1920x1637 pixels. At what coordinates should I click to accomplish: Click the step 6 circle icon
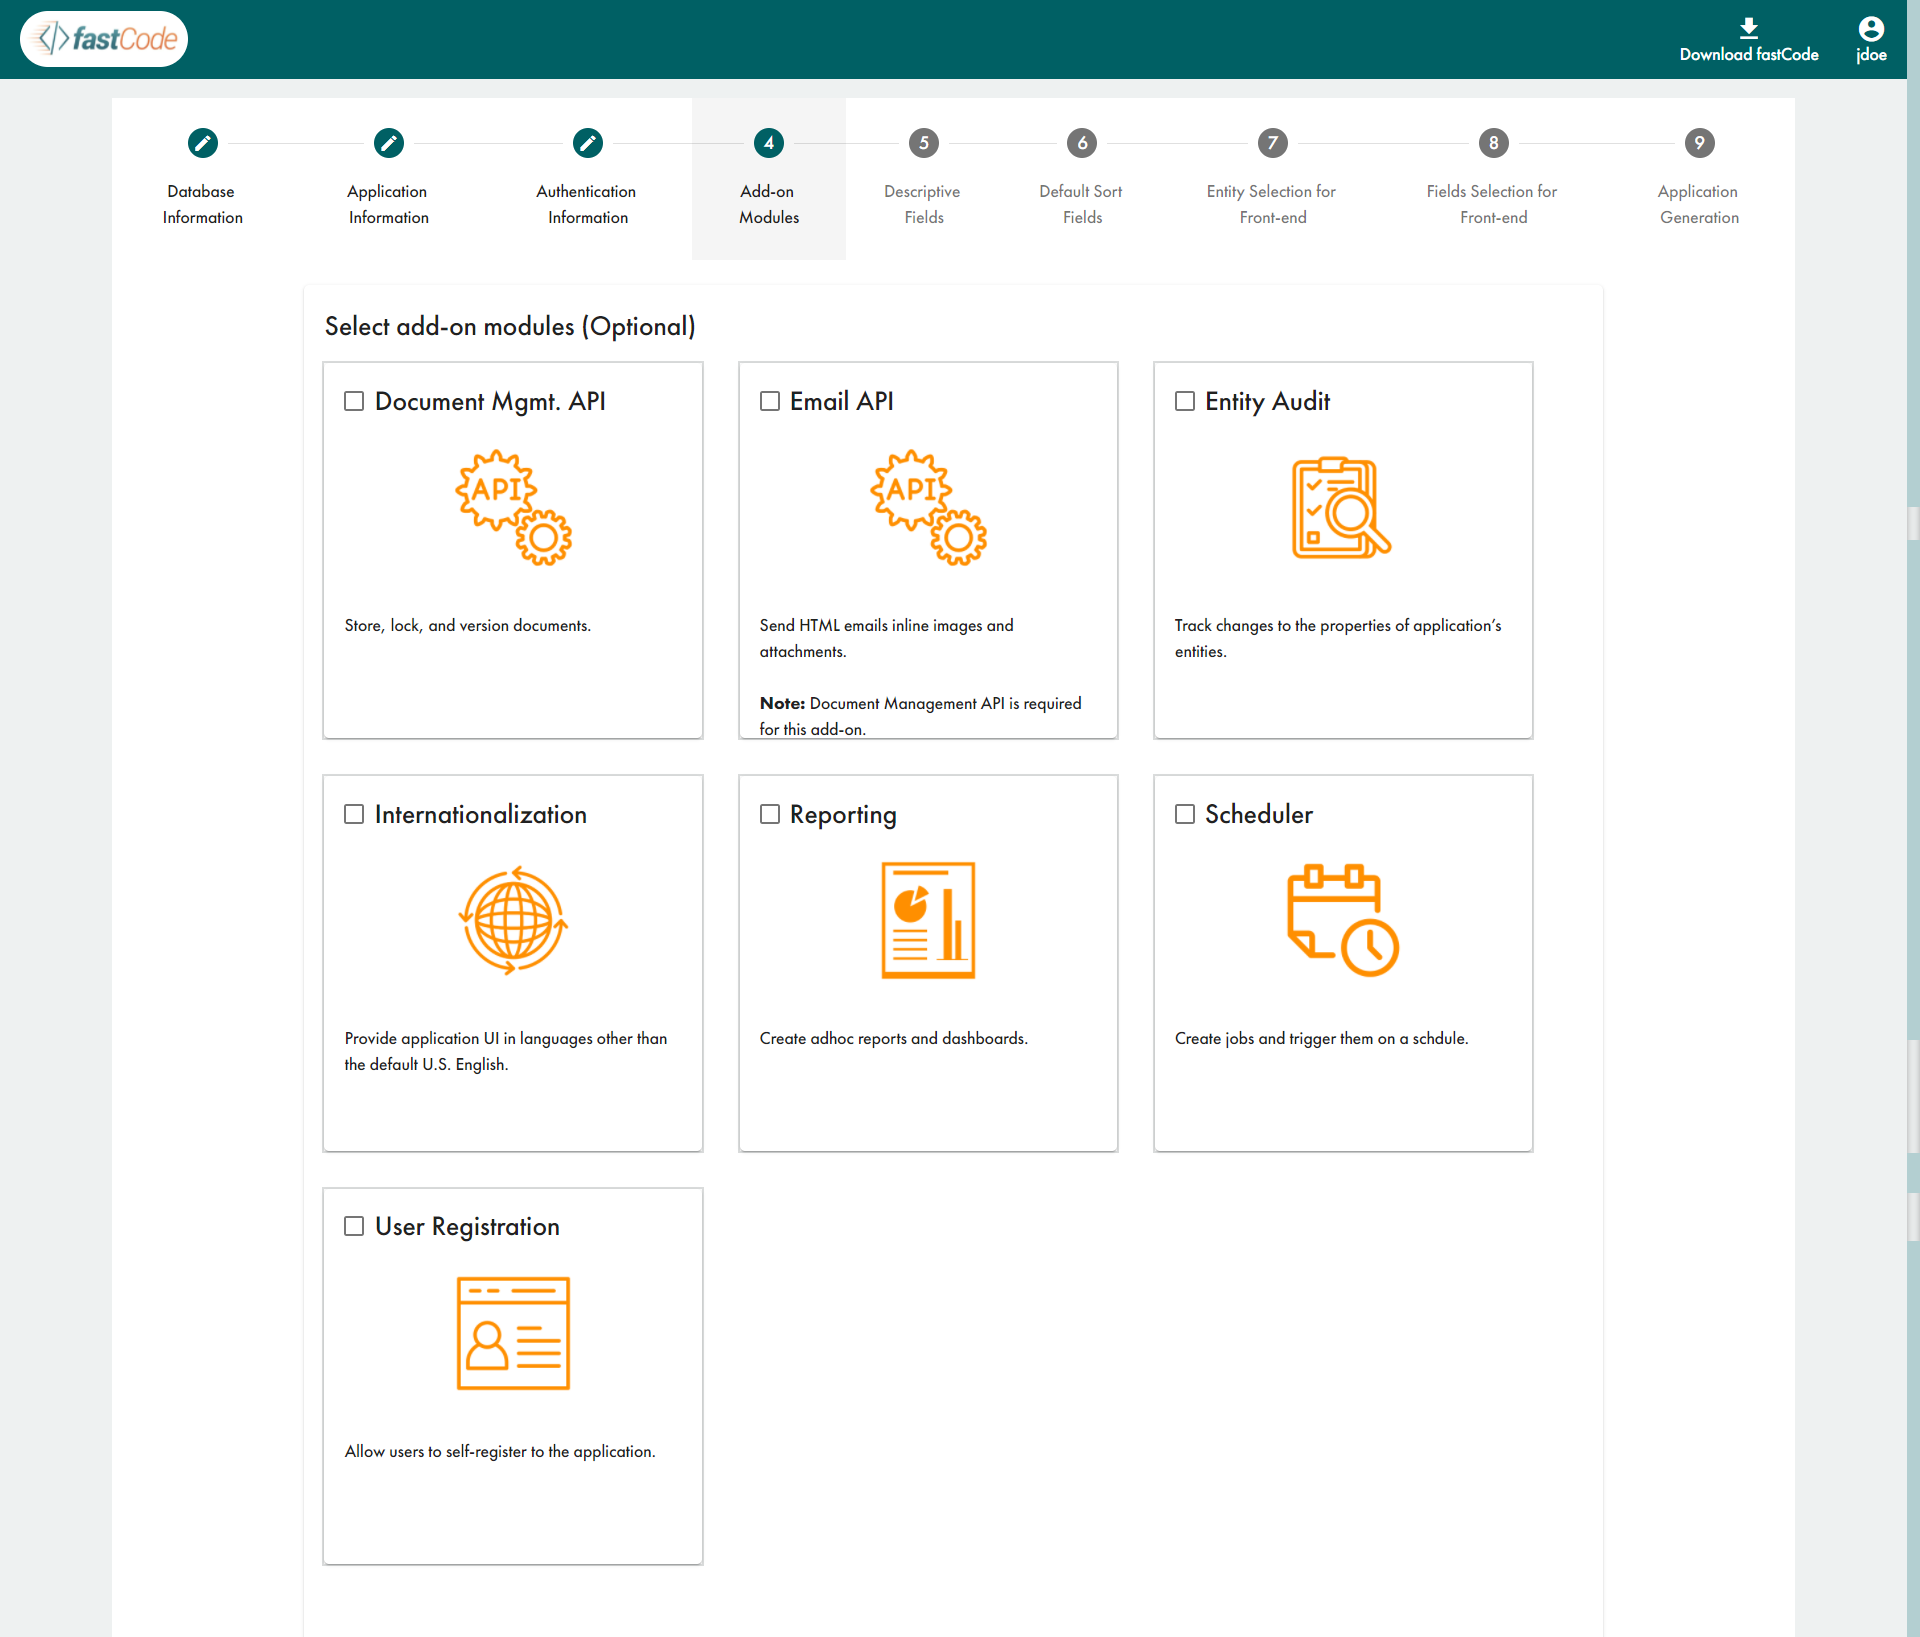[x=1082, y=143]
